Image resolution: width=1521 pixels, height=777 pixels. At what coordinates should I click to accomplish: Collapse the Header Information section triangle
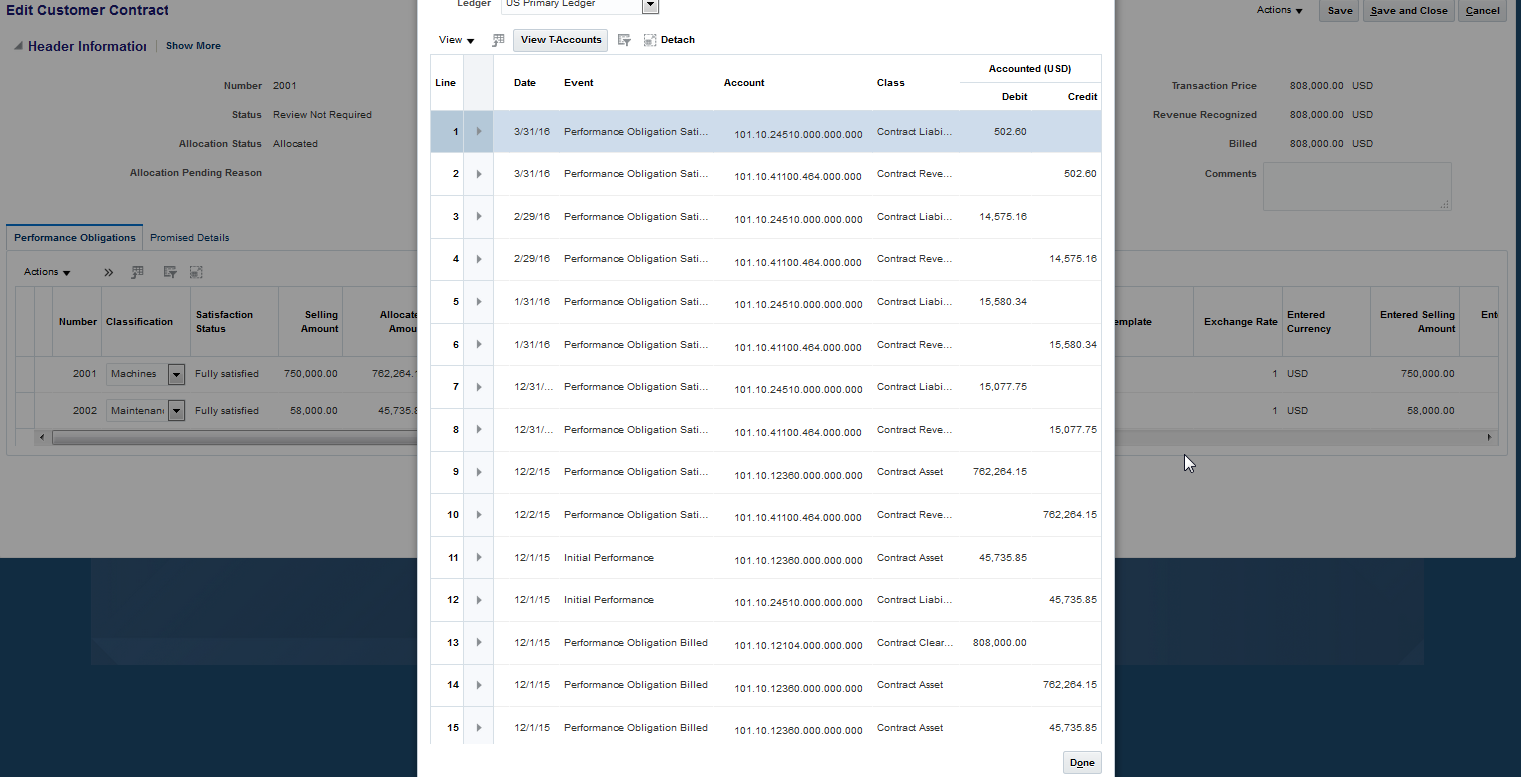pyautogui.click(x=19, y=46)
